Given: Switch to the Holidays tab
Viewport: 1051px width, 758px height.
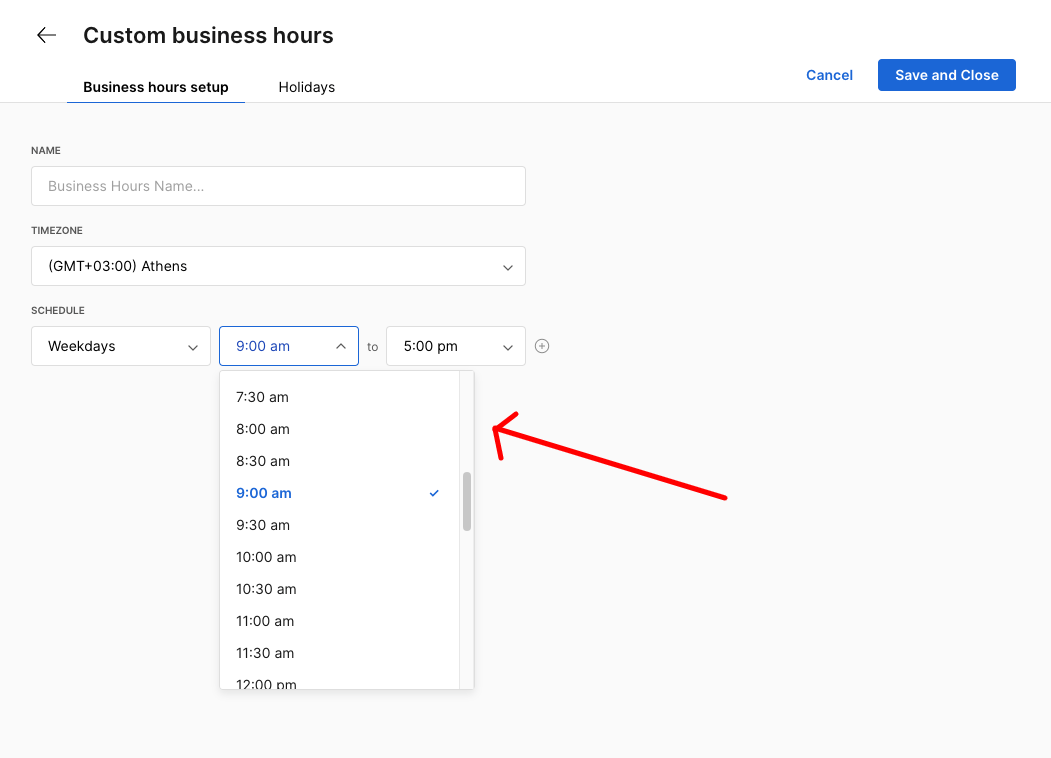Looking at the screenshot, I should [306, 87].
